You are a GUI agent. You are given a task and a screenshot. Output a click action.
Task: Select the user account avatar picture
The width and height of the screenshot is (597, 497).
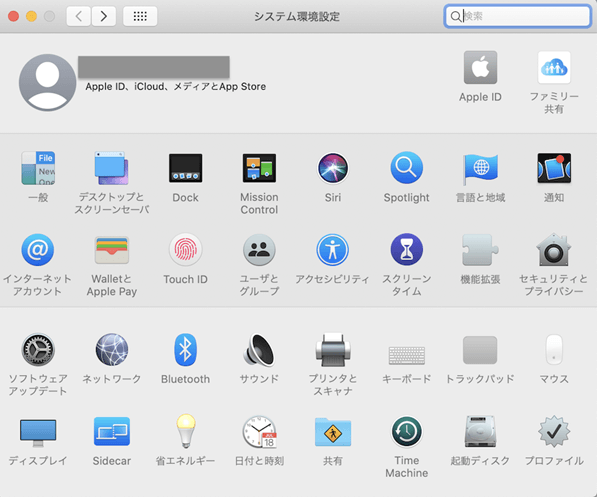pyautogui.click(x=48, y=83)
